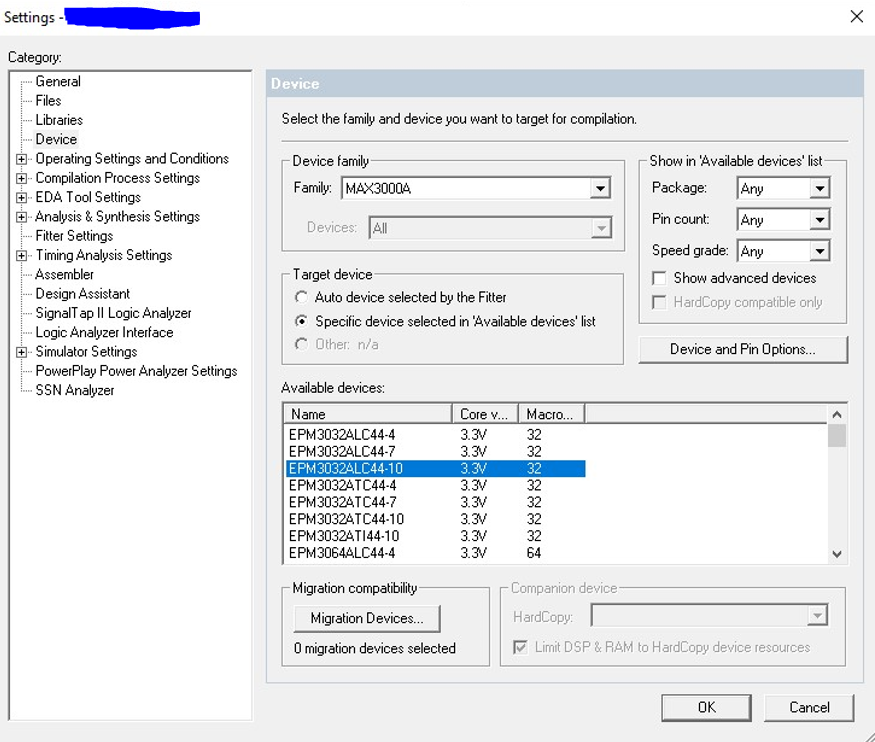Expand Compilation Process Settings node
This screenshot has width=875, height=742.
[21, 179]
